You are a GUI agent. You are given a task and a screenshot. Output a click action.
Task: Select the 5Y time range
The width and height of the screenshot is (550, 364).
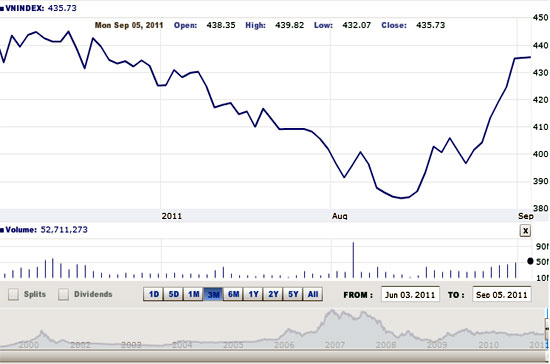(x=293, y=294)
